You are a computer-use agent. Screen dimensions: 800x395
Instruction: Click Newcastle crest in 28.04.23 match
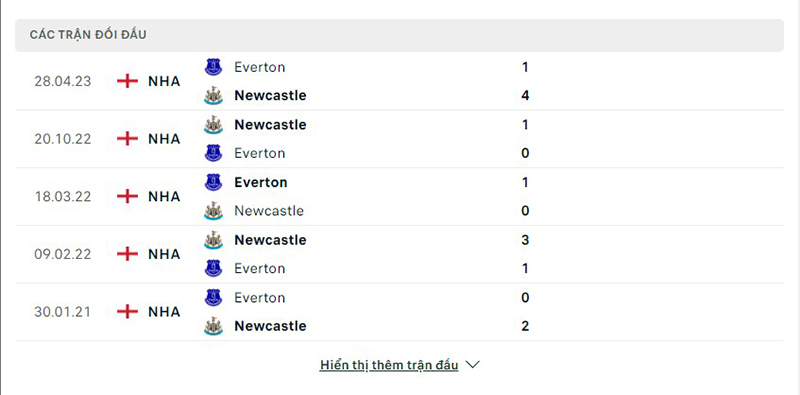pos(213,95)
